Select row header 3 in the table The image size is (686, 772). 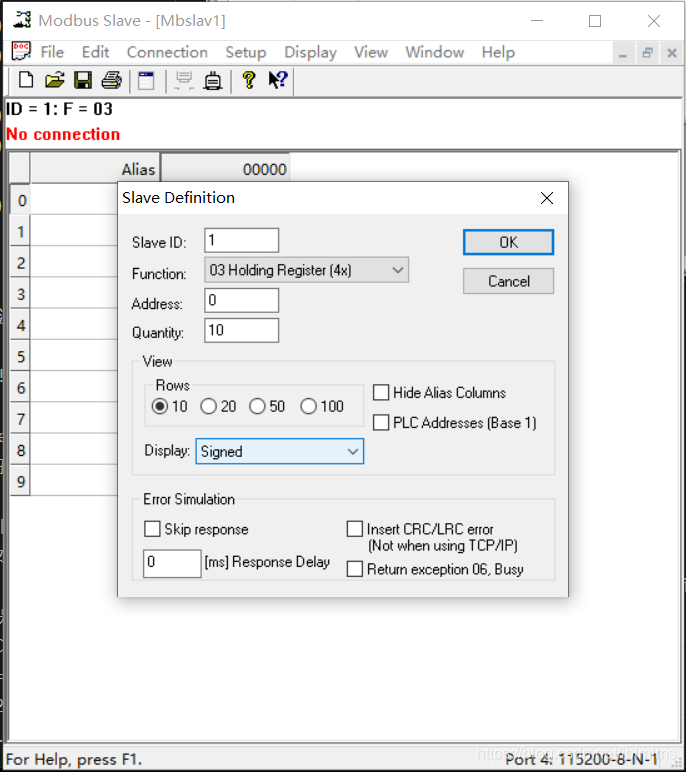pos(20,294)
